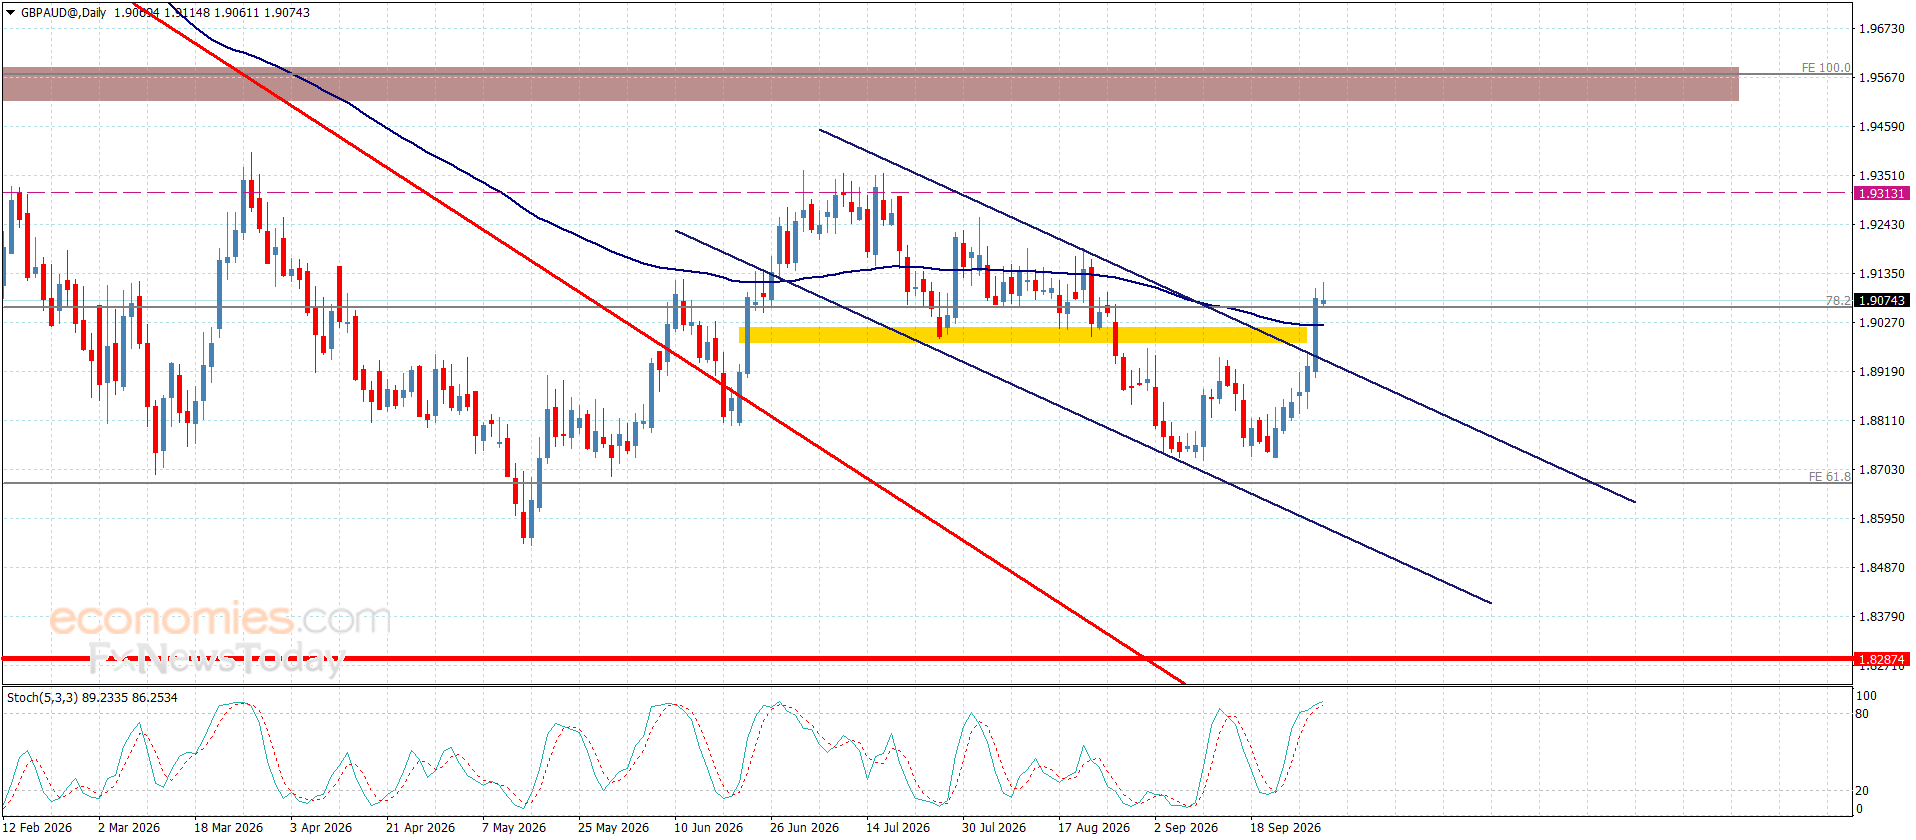1916x840 pixels.
Task: Click the stochastic 80 level label
Action: coord(1862,714)
